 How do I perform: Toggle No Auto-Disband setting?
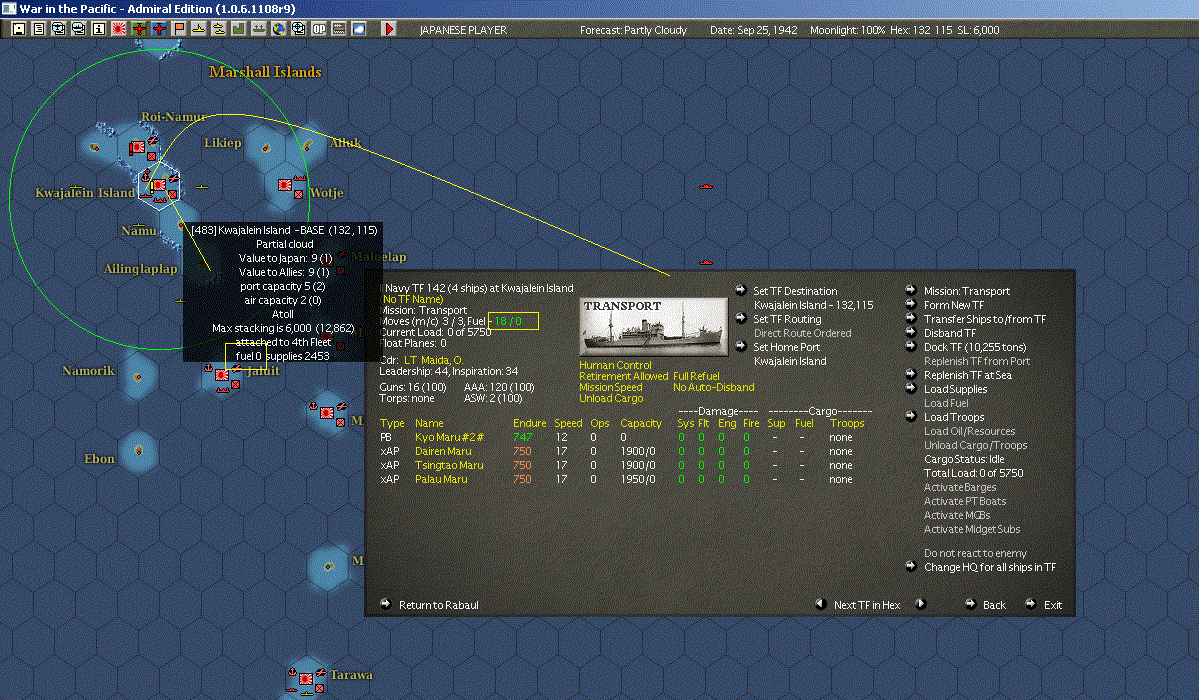click(713, 387)
